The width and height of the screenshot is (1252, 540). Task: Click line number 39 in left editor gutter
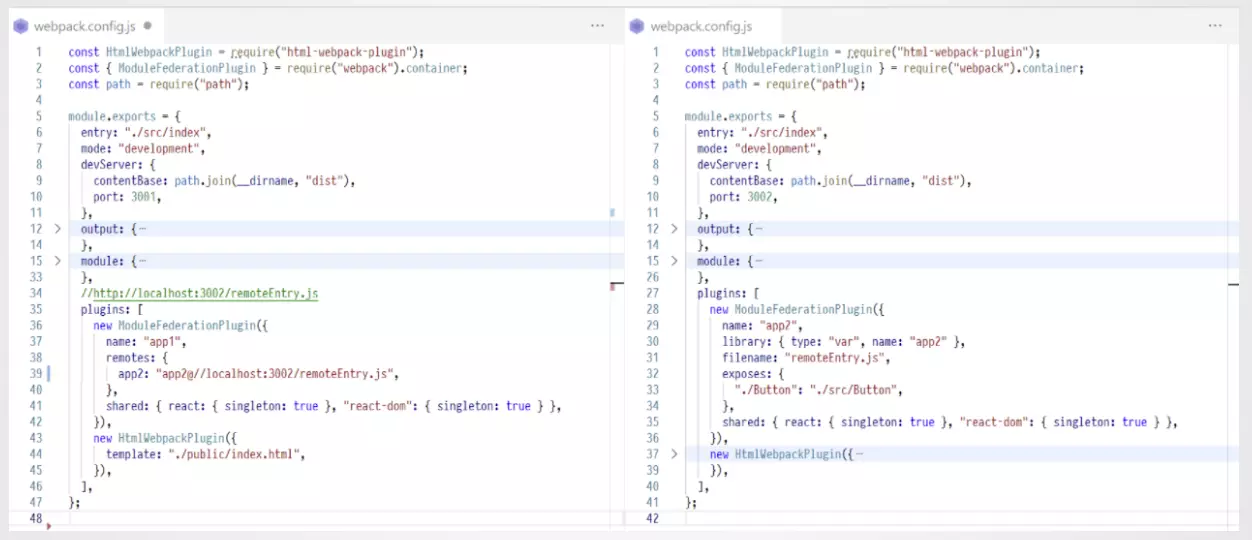(36, 374)
